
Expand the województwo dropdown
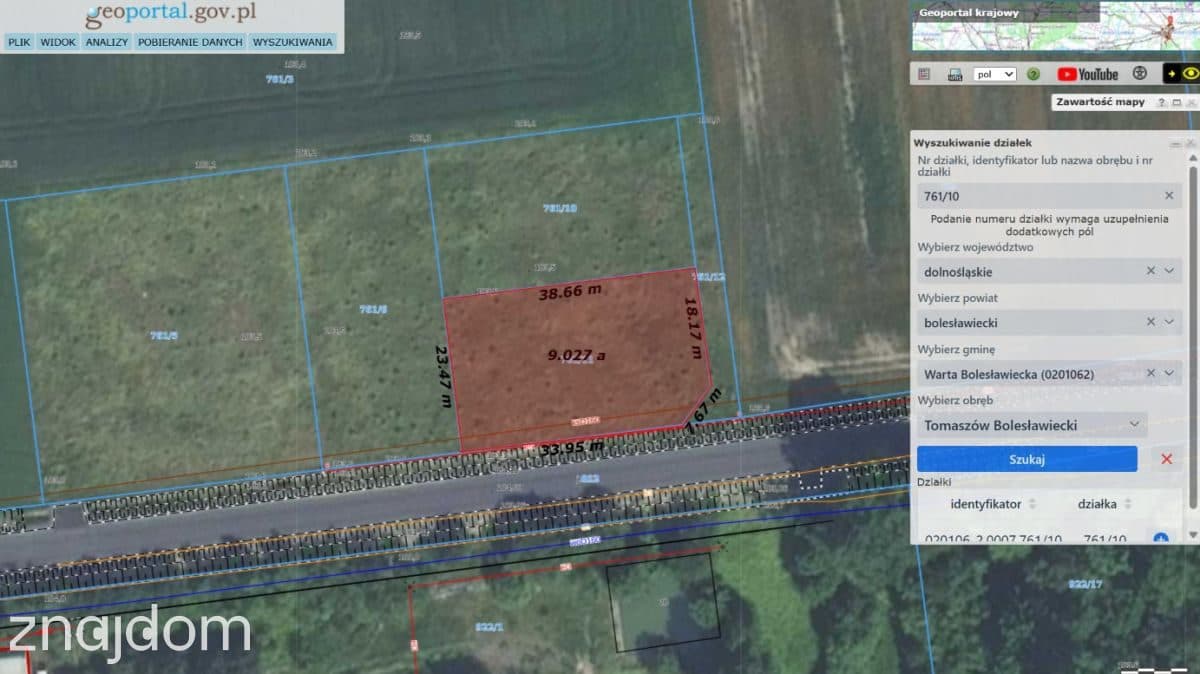click(1169, 271)
